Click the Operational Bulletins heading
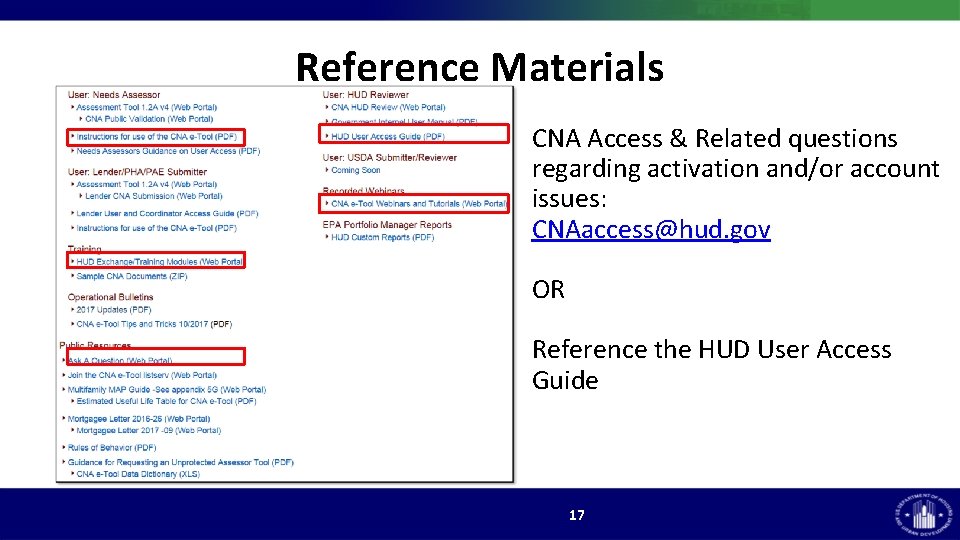 tap(110, 297)
